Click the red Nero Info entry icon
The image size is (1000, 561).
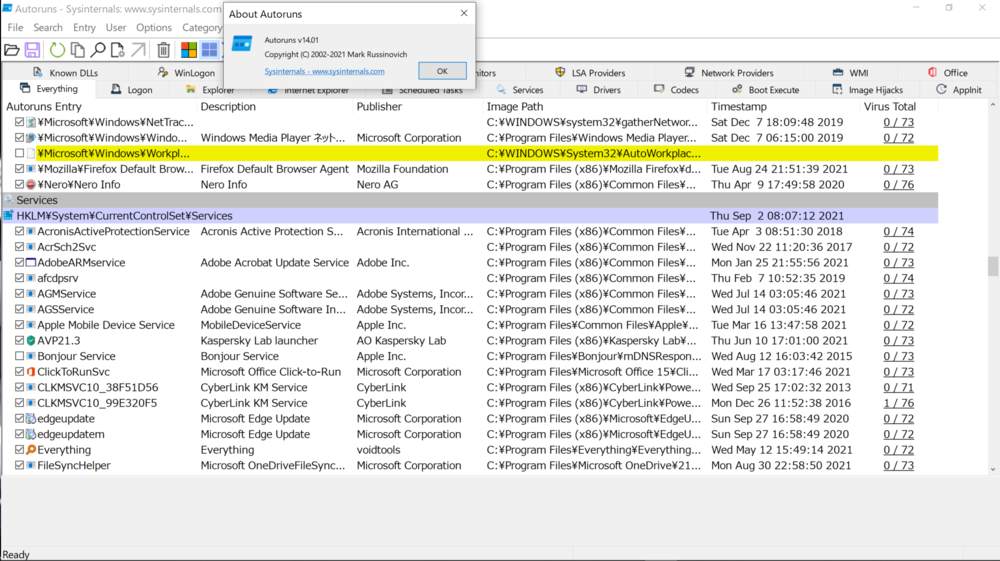click(x=31, y=185)
